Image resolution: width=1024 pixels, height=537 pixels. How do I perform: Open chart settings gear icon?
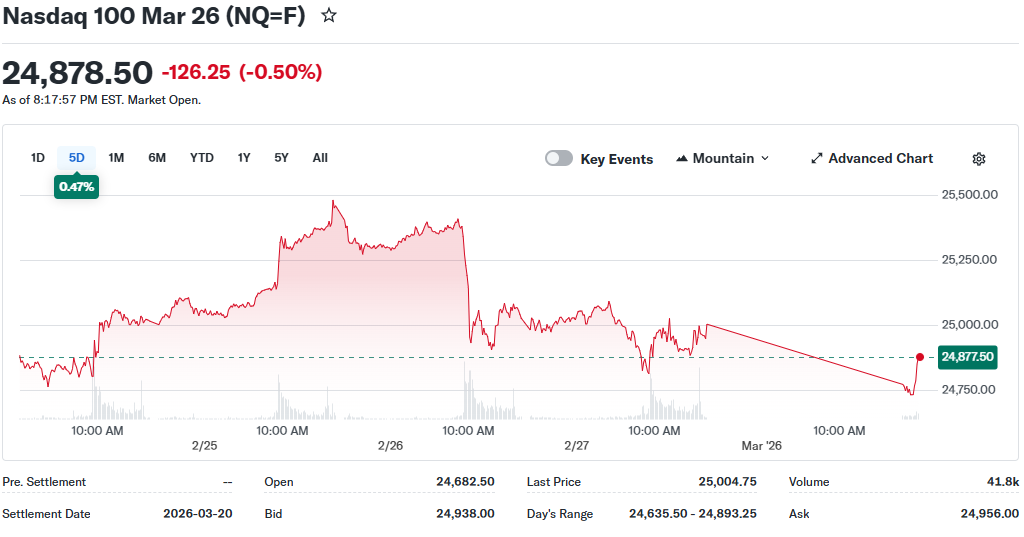pos(978,159)
